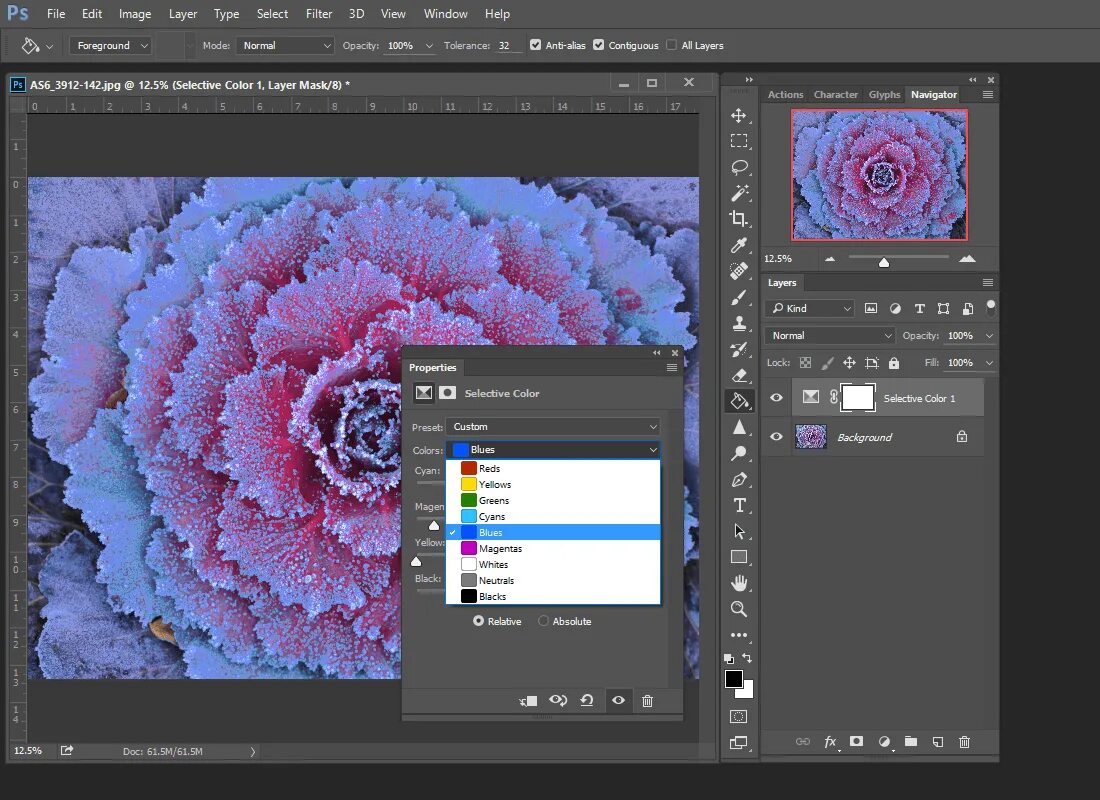
Task: Select the Paint Bucket tool in toolbar
Action: [739, 401]
